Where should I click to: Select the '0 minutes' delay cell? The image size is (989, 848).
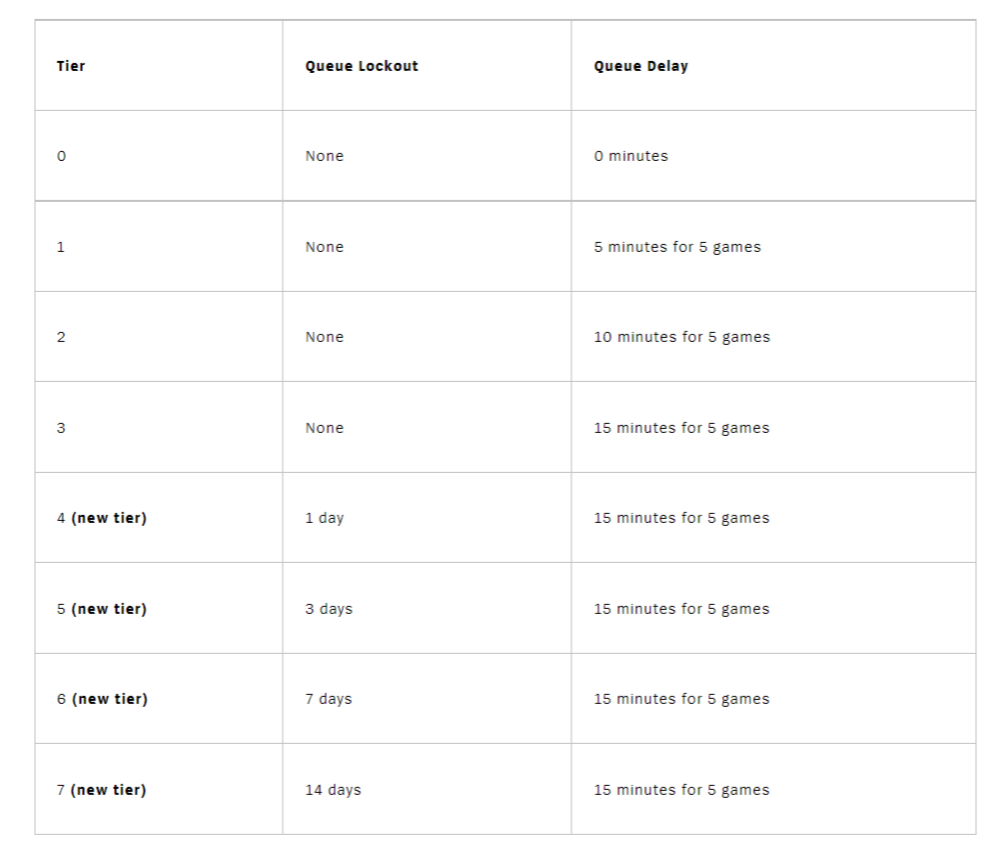pyautogui.click(x=773, y=156)
